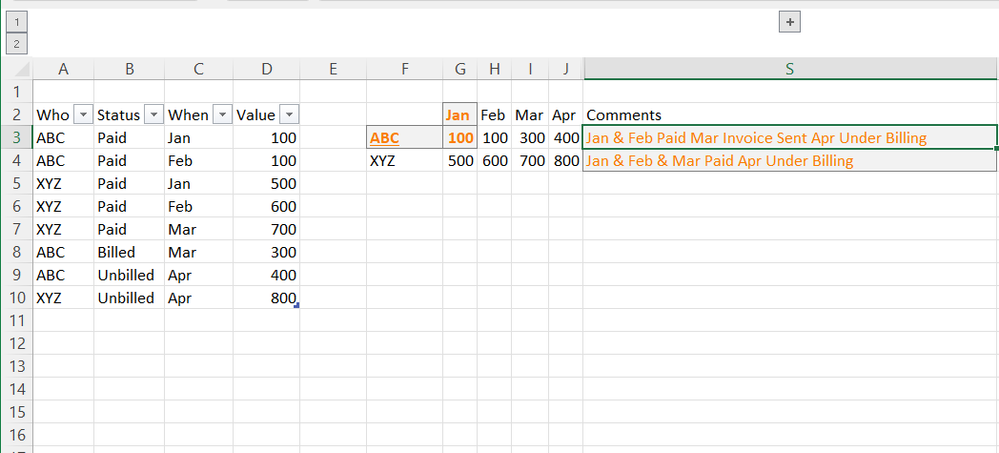Image resolution: width=999 pixels, height=453 pixels.
Task: Select column D header
Action: (266, 69)
